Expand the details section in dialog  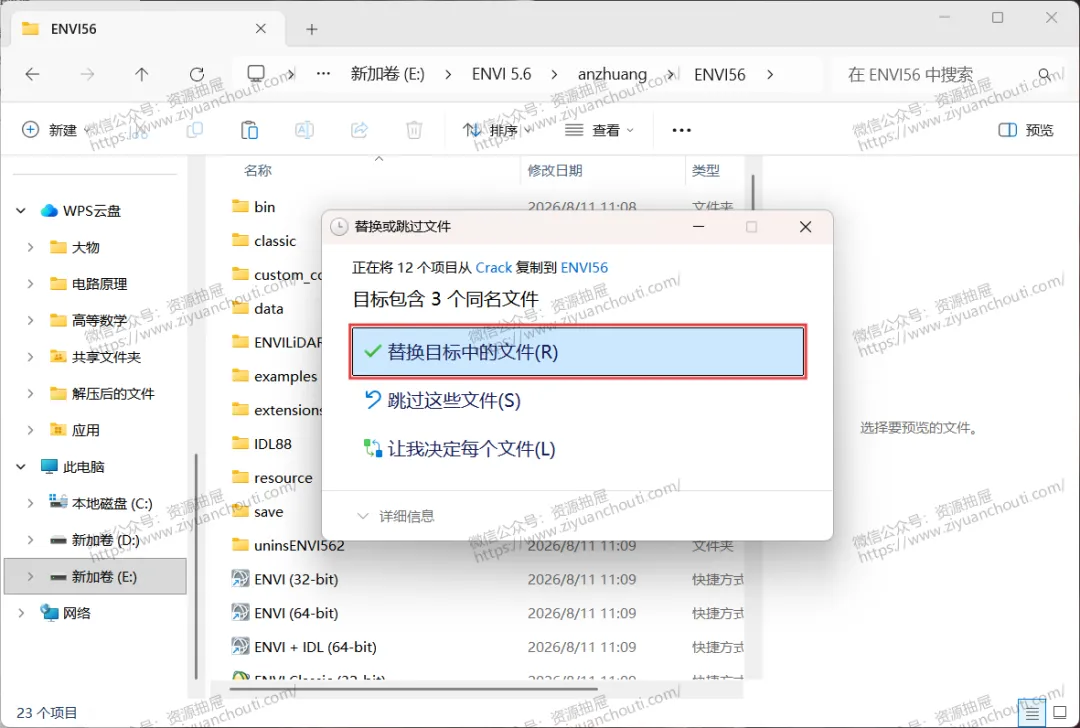click(395, 516)
